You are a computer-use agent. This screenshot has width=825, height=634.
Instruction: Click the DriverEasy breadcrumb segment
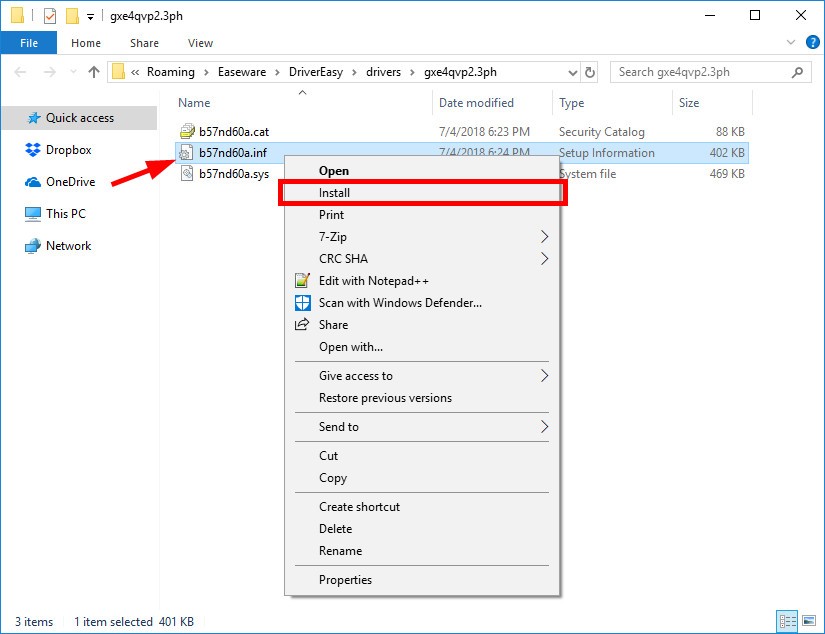click(x=316, y=72)
